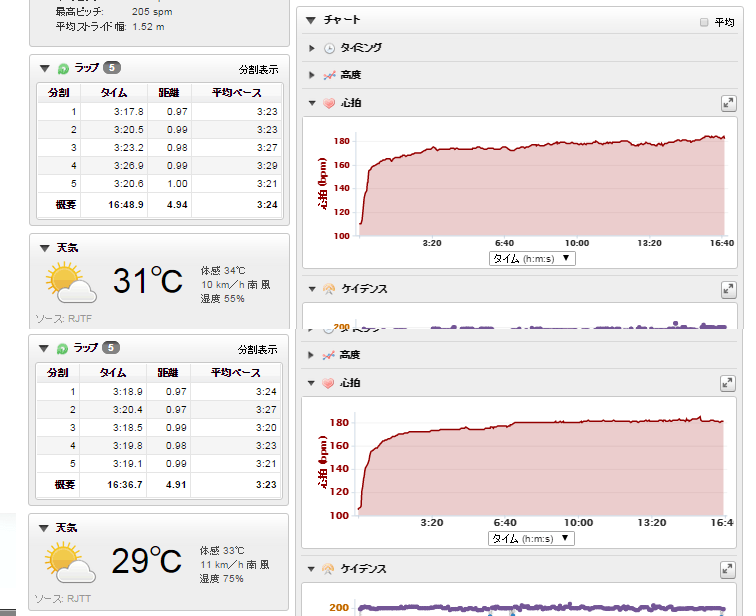Sort by タイム header in the 16:48.9 lap table
This screenshot has height=616, width=756.
pyautogui.click(x=114, y=93)
